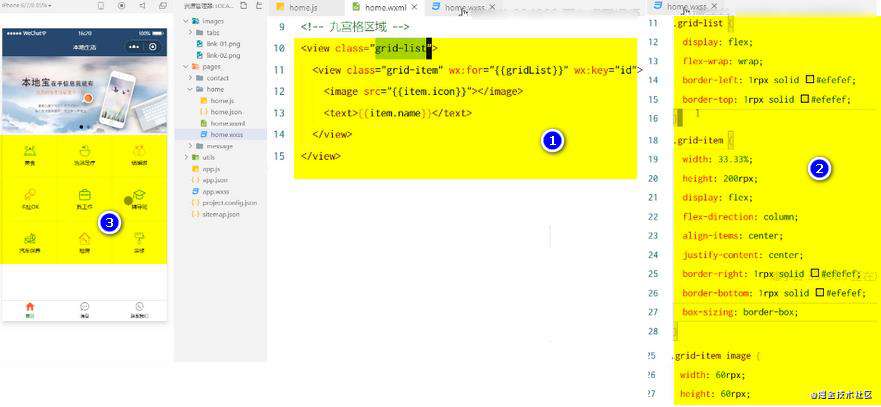Click the rightmost icon in explorer header
The height and width of the screenshot is (407, 881).
258,6
